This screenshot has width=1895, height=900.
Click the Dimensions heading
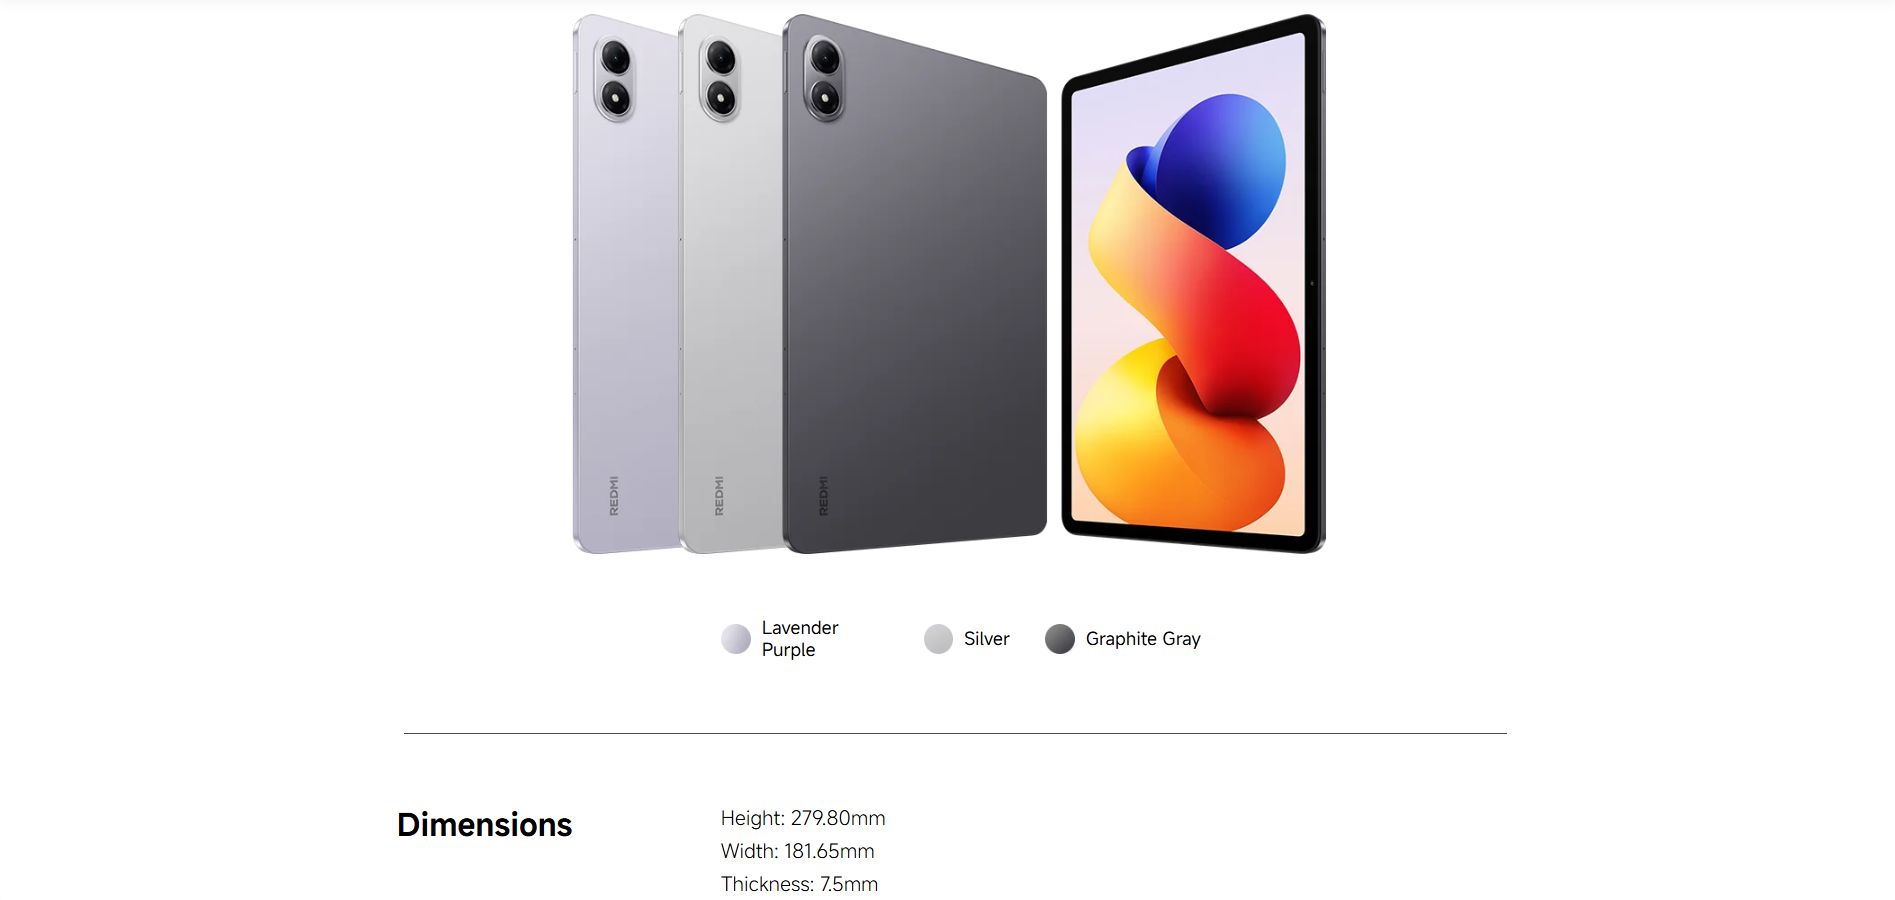[x=485, y=825]
